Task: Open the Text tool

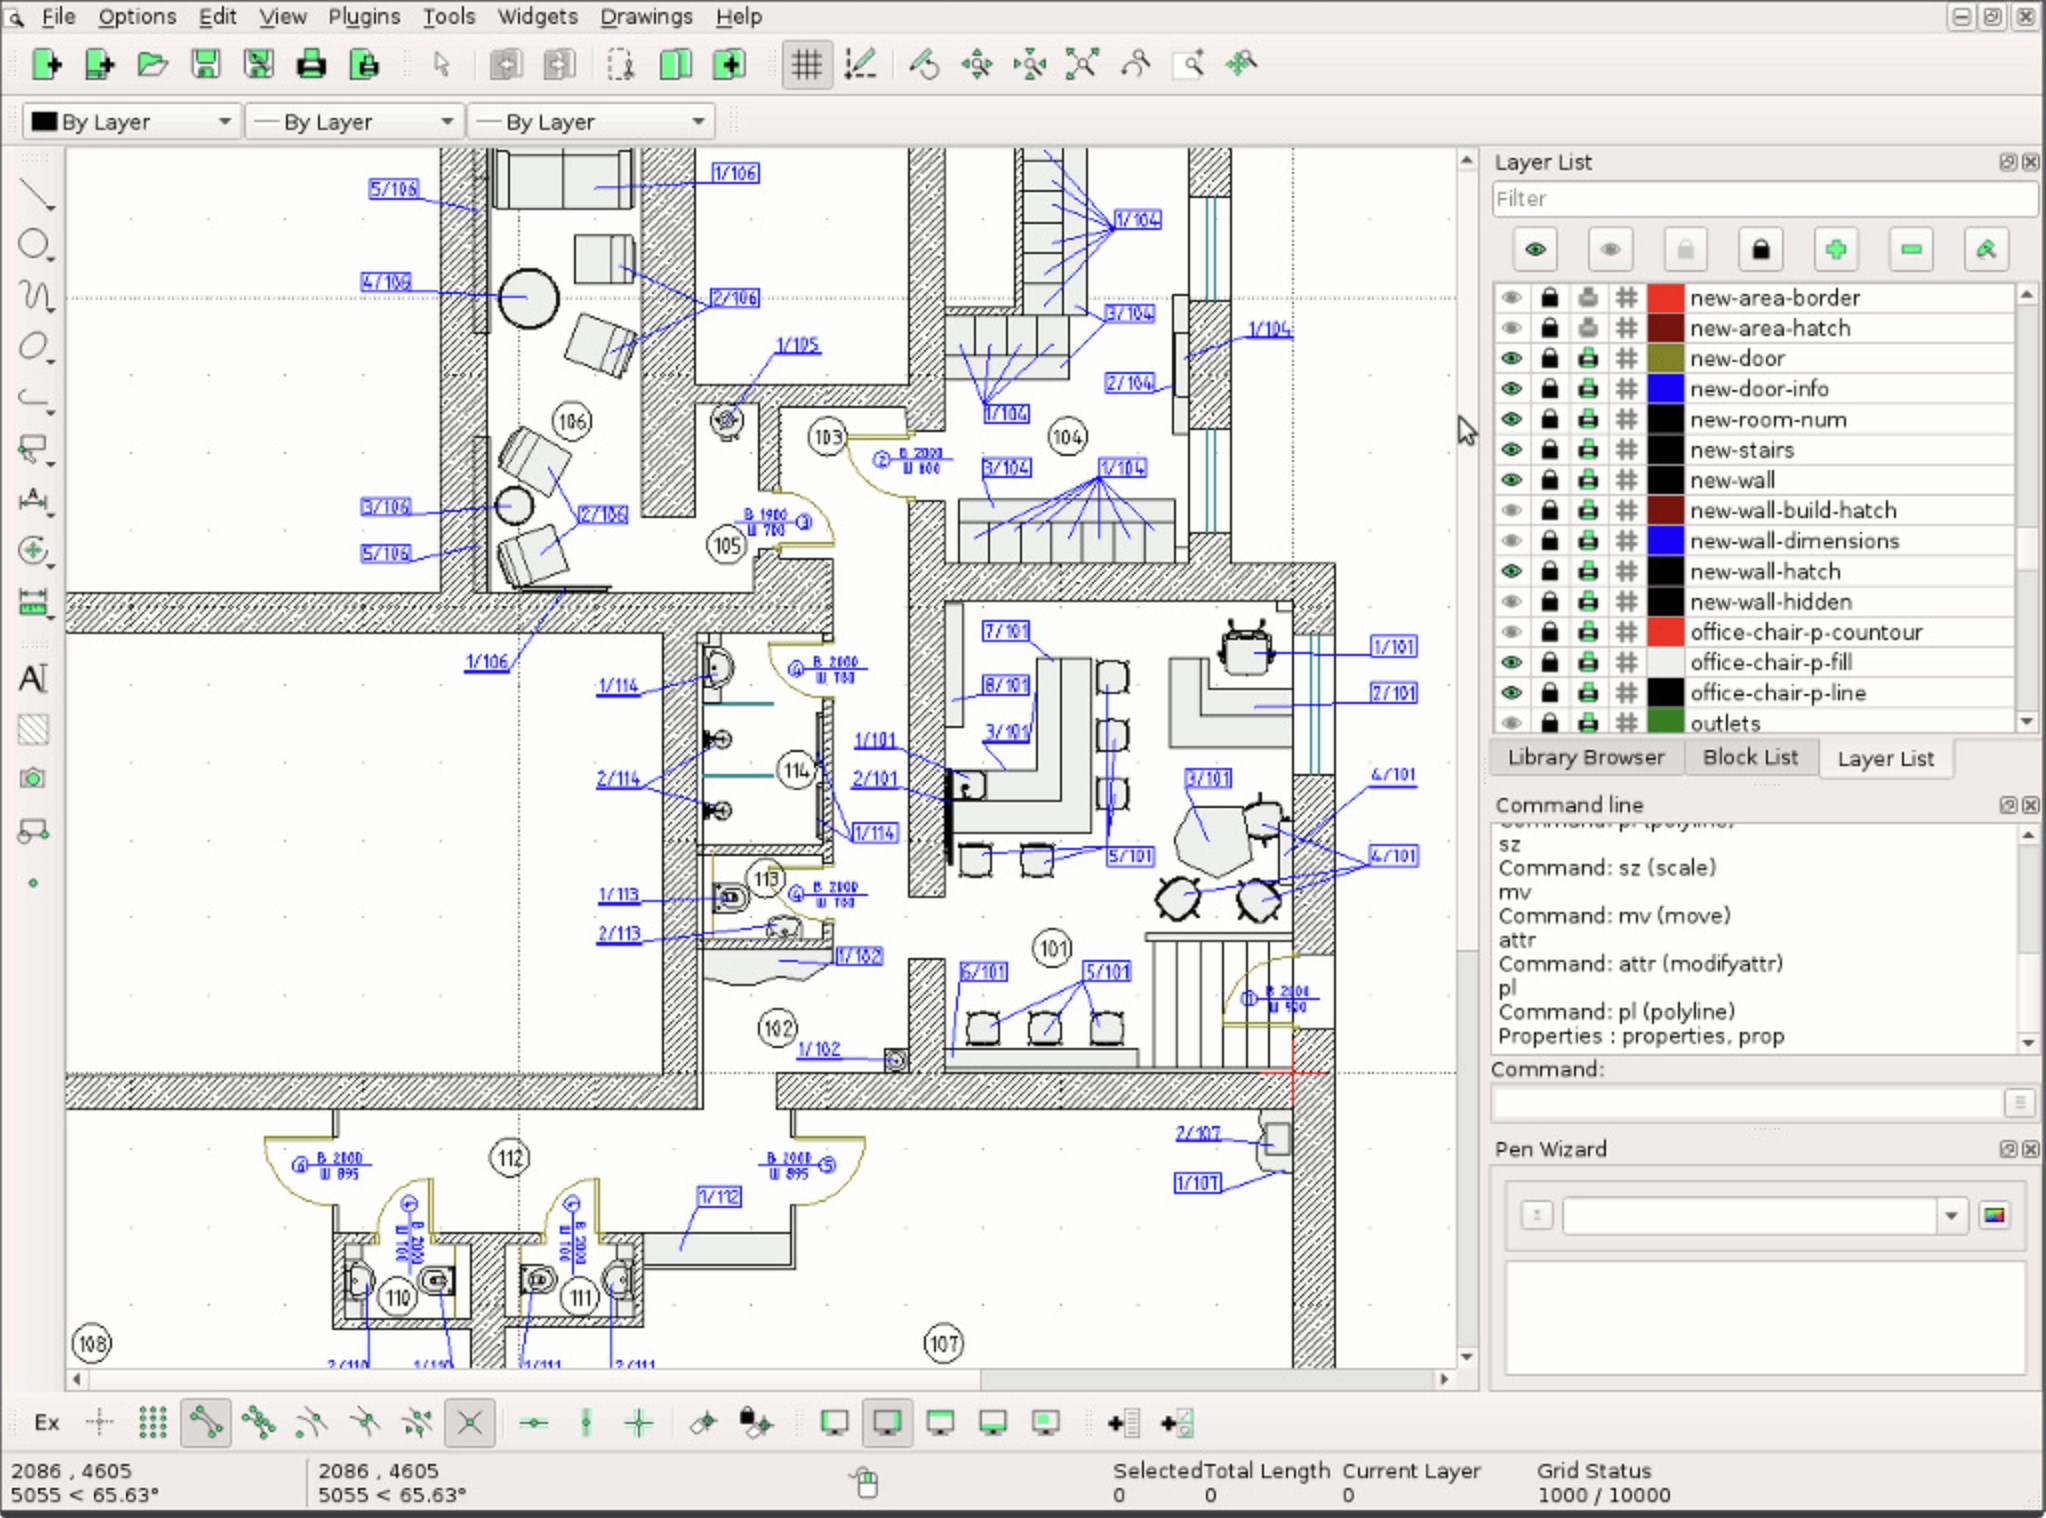Action: click(34, 678)
